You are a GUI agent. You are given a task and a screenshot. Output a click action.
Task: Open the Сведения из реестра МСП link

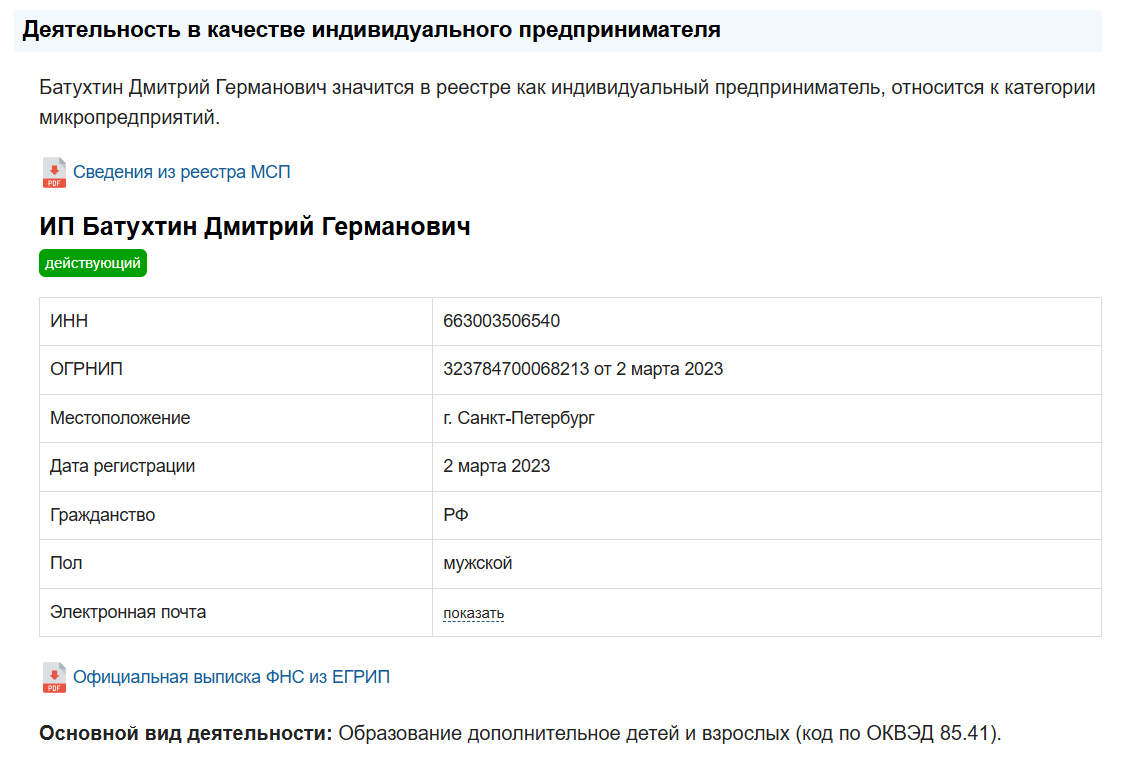181,171
